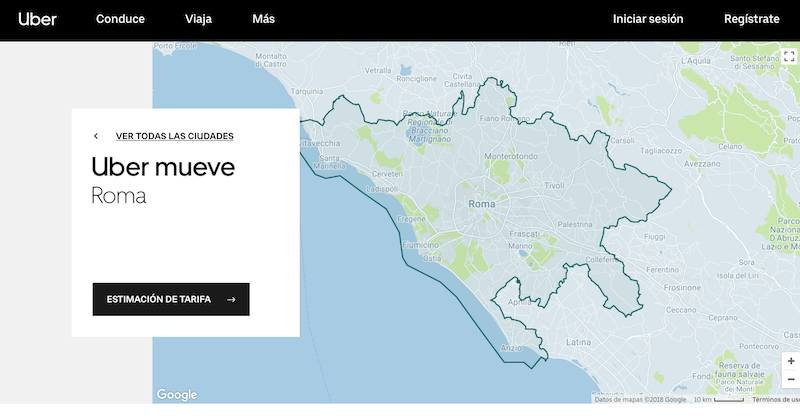Click the Ceccano map label

tap(681, 310)
